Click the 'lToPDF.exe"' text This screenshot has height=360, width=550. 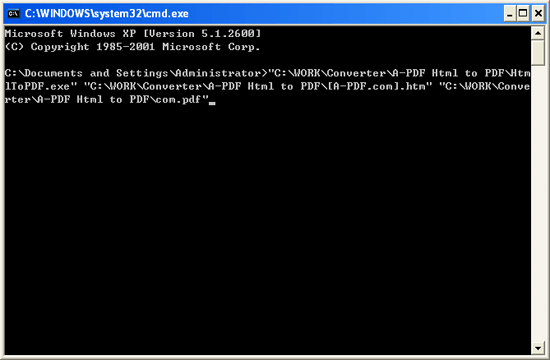(x=41, y=86)
